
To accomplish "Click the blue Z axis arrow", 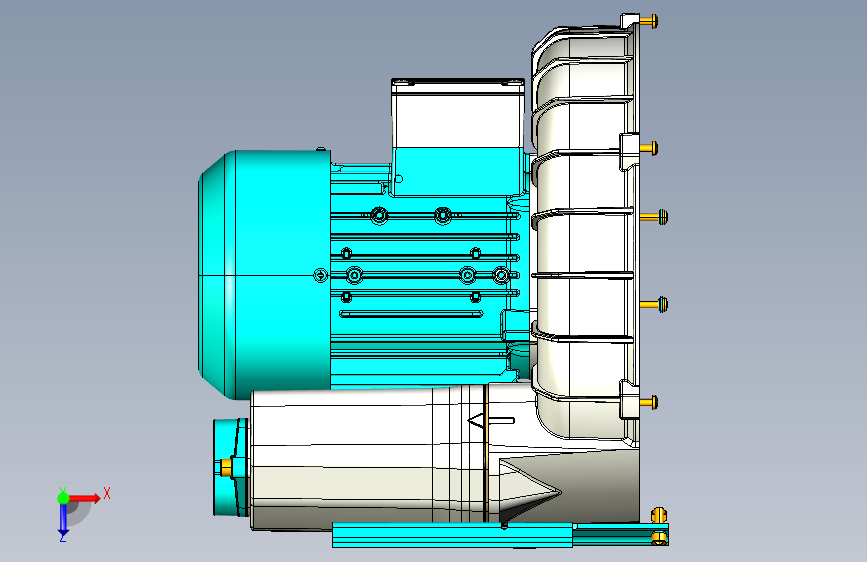I will pos(63,519).
